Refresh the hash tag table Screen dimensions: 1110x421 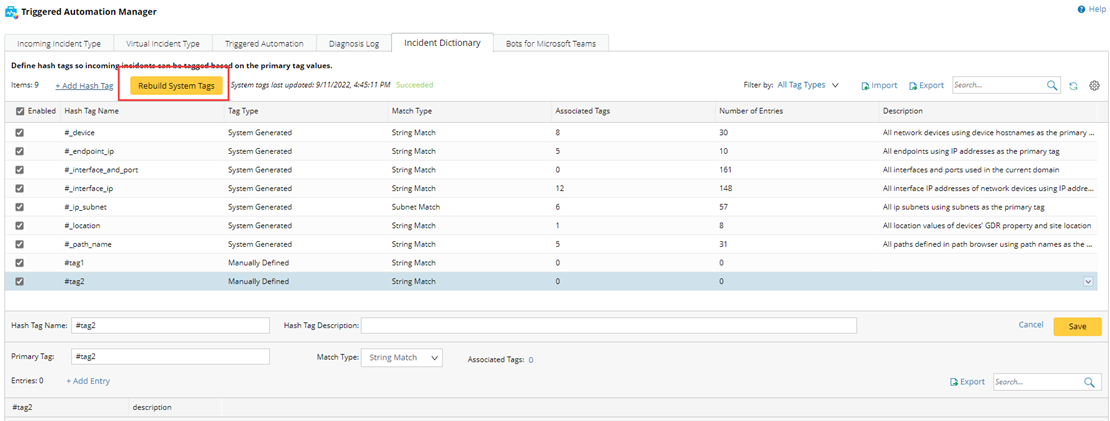1073,86
